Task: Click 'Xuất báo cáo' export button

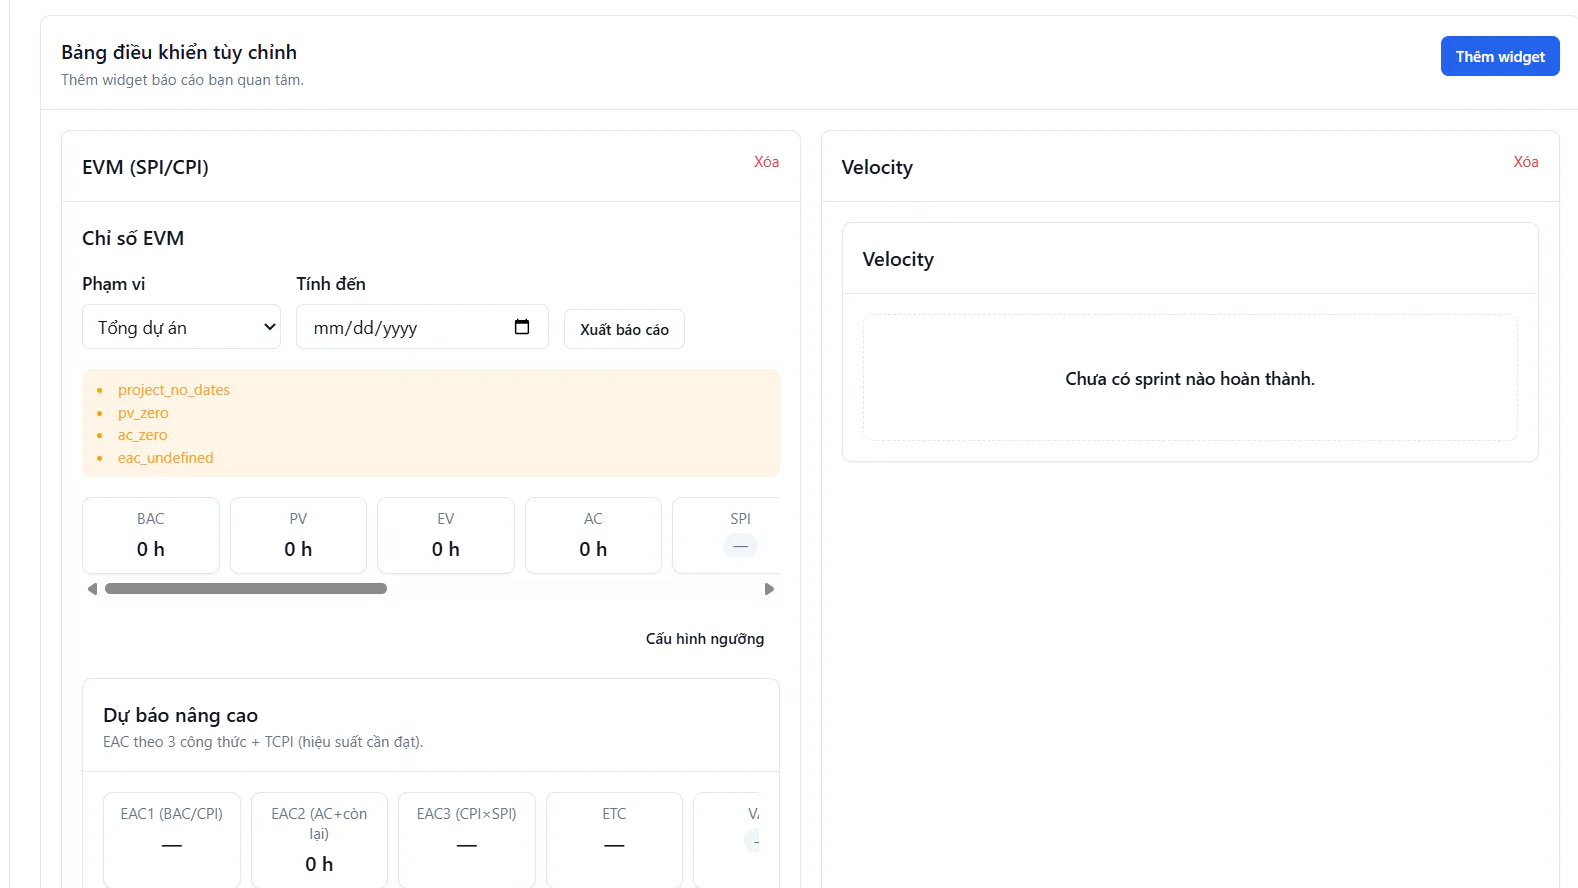Action: pos(624,329)
